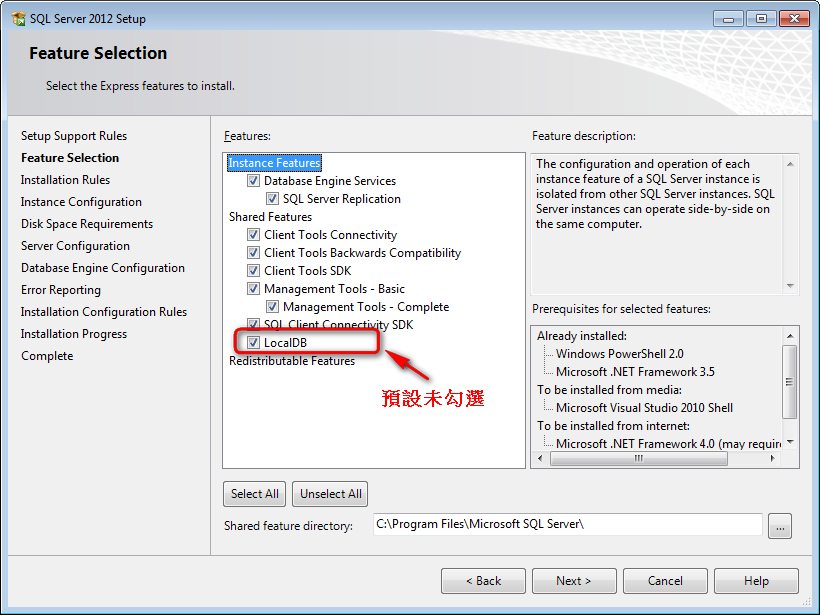Screen dimensions: 820x615
Task: Click Installation Rules step
Action: point(65,180)
